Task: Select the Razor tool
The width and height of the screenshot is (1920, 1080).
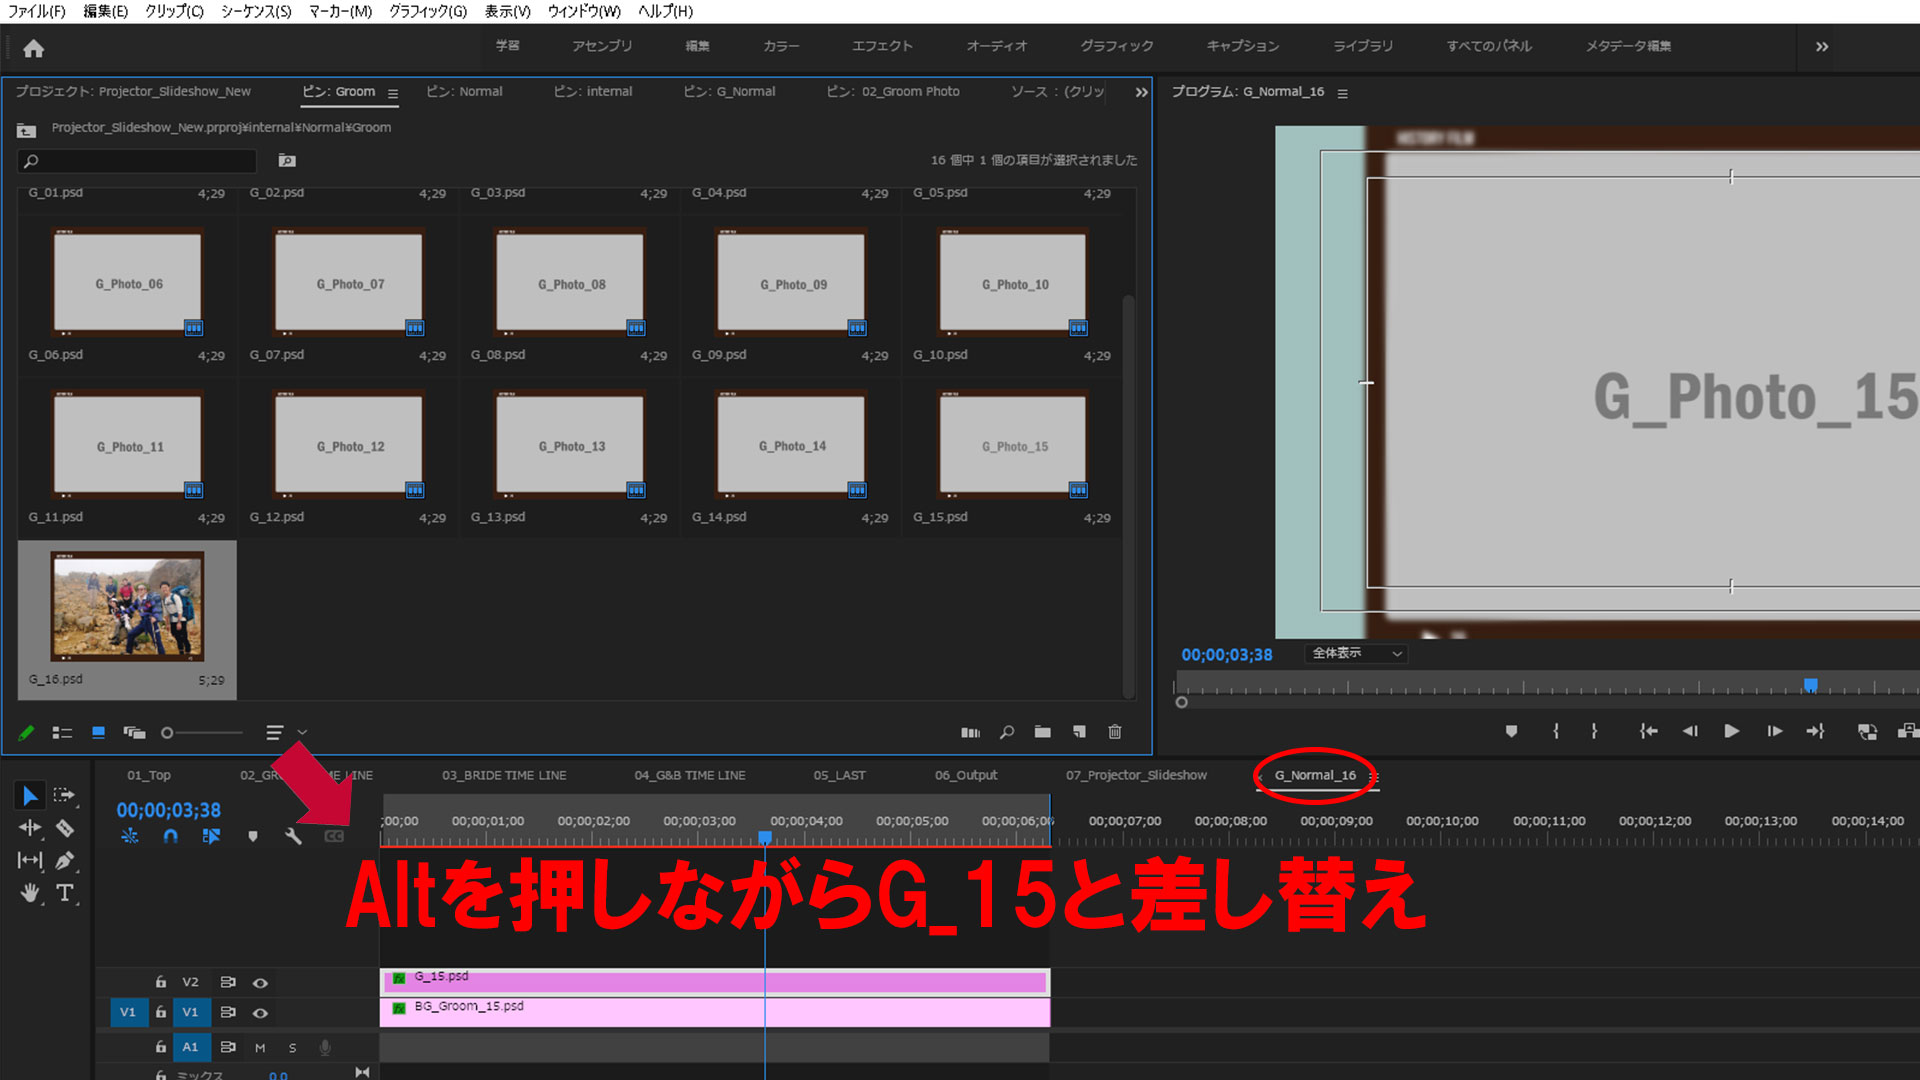Action: (64, 828)
